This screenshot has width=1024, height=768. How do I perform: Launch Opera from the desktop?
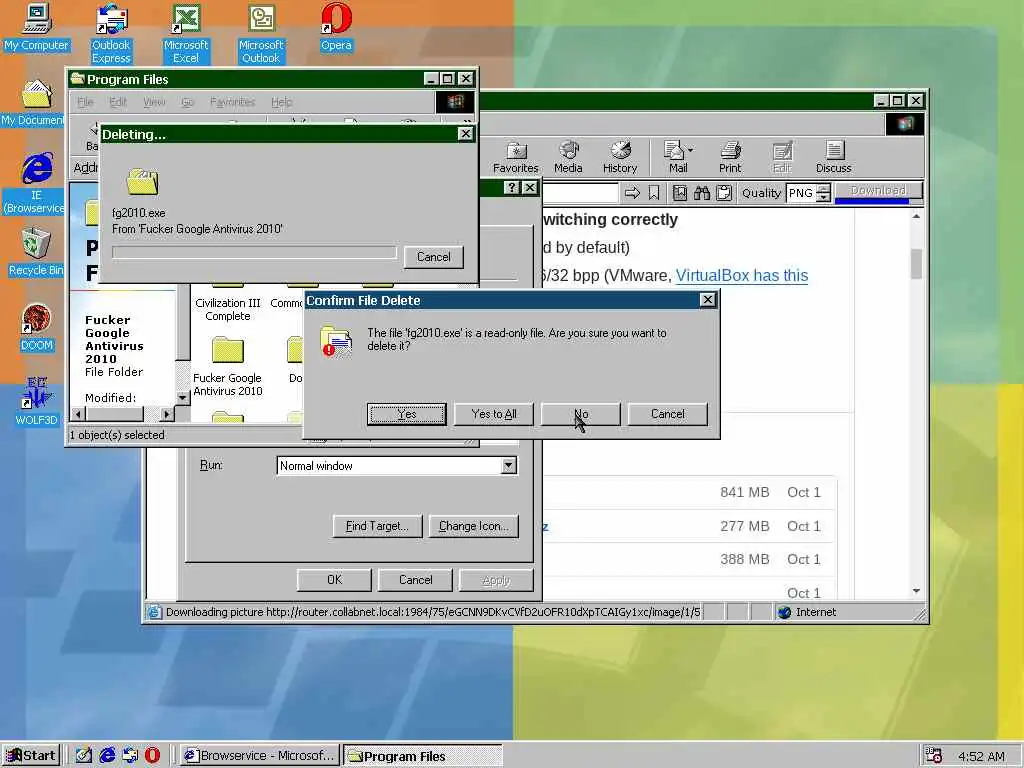pyautogui.click(x=336, y=27)
